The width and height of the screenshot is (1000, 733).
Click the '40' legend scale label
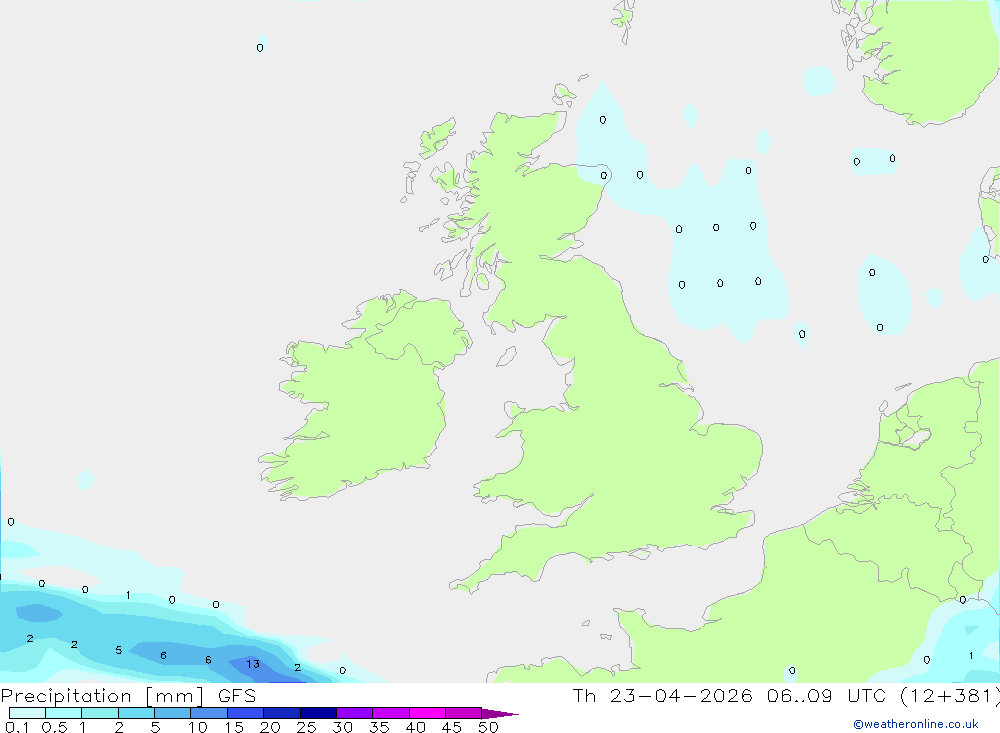pyautogui.click(x=416, y=727)
